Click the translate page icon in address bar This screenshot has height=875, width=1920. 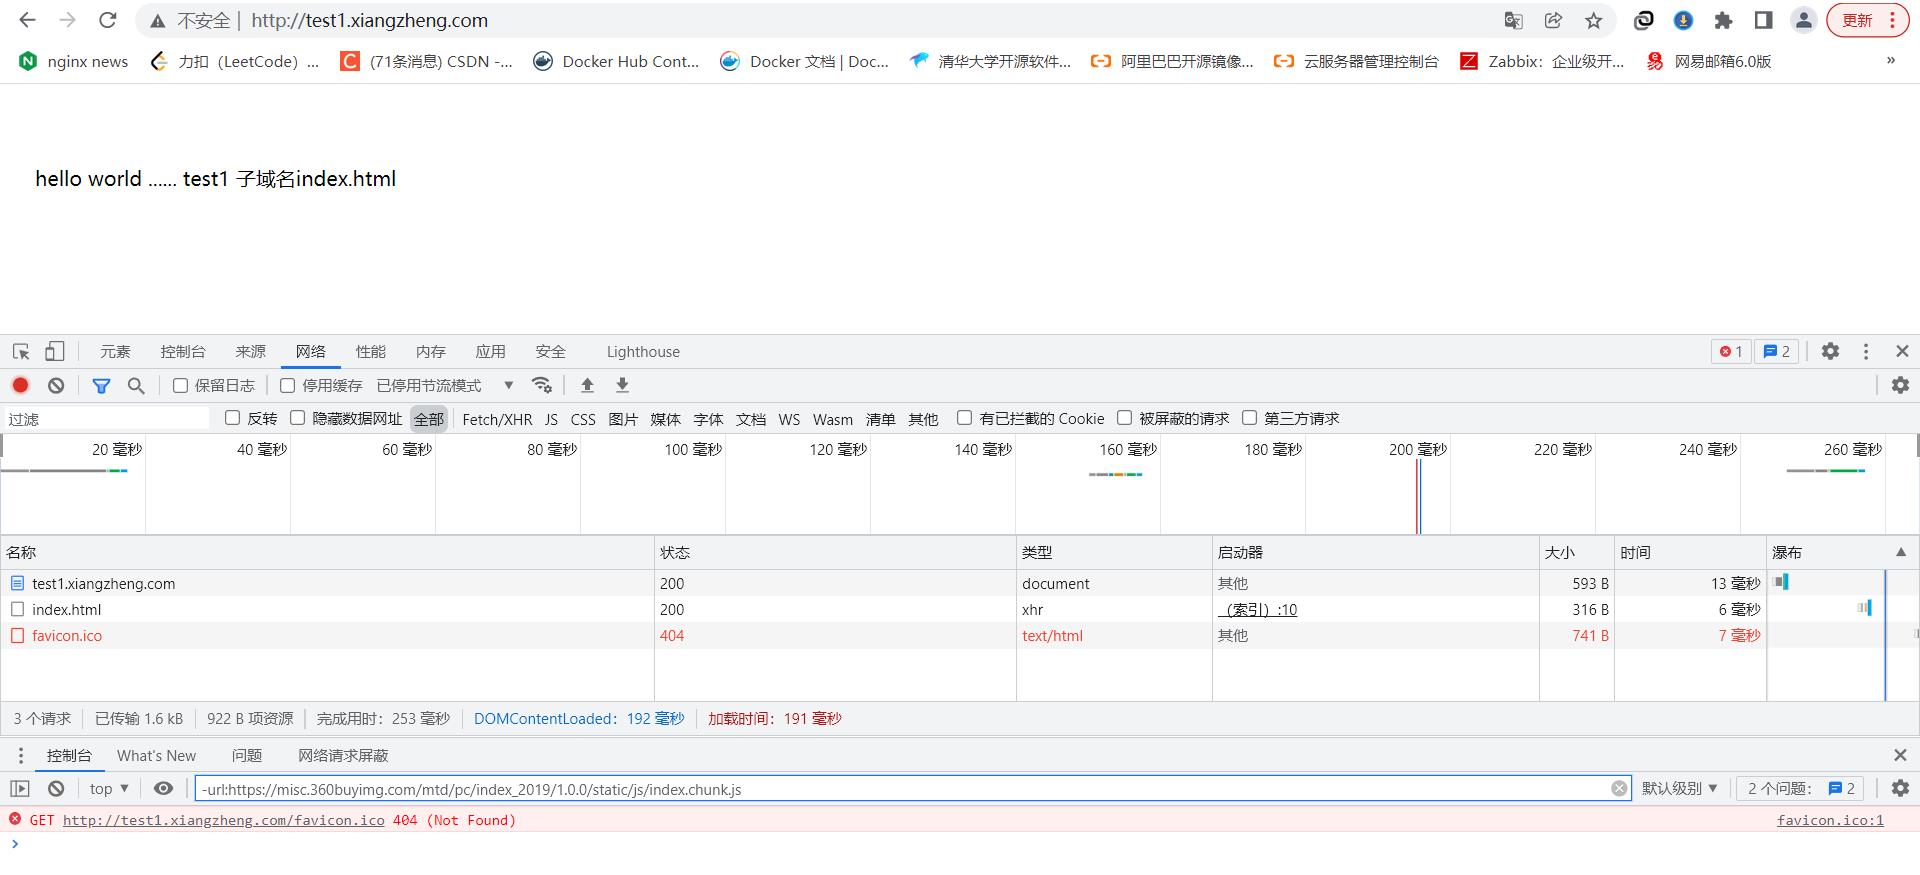(1513, 20)
